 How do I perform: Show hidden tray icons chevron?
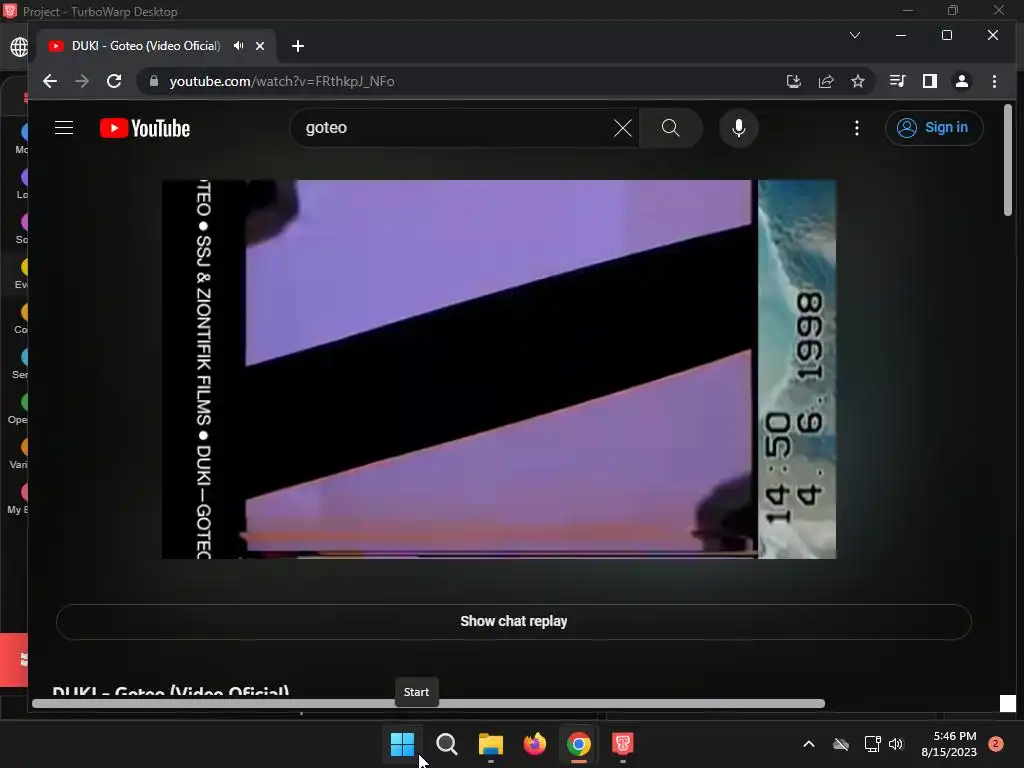tap(808, 744)
